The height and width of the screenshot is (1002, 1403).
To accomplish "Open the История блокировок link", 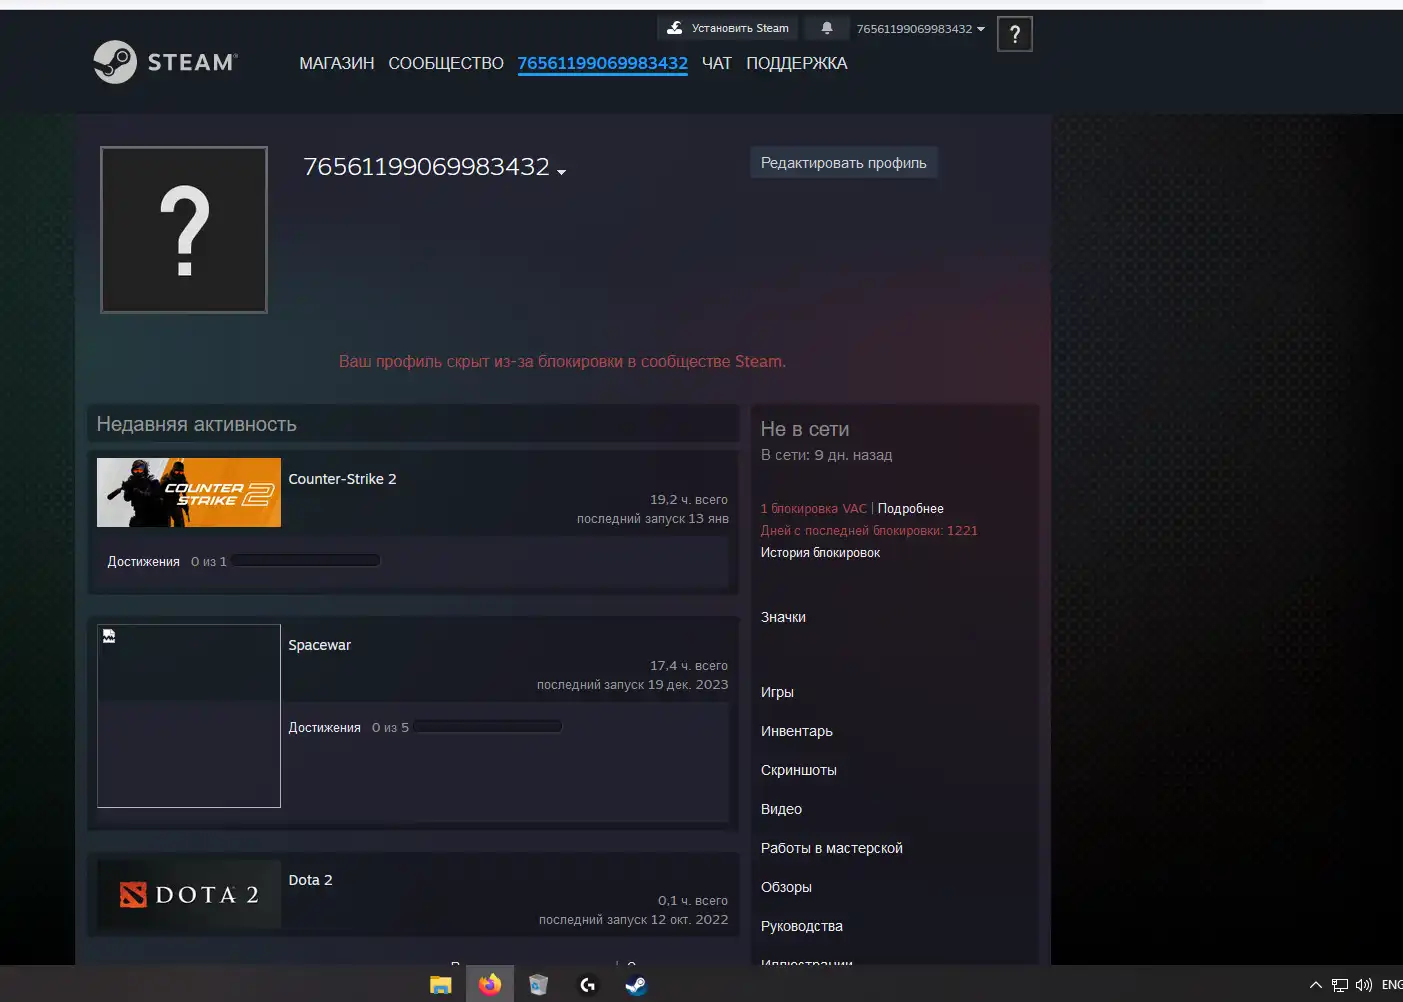I will coord(820,552).
